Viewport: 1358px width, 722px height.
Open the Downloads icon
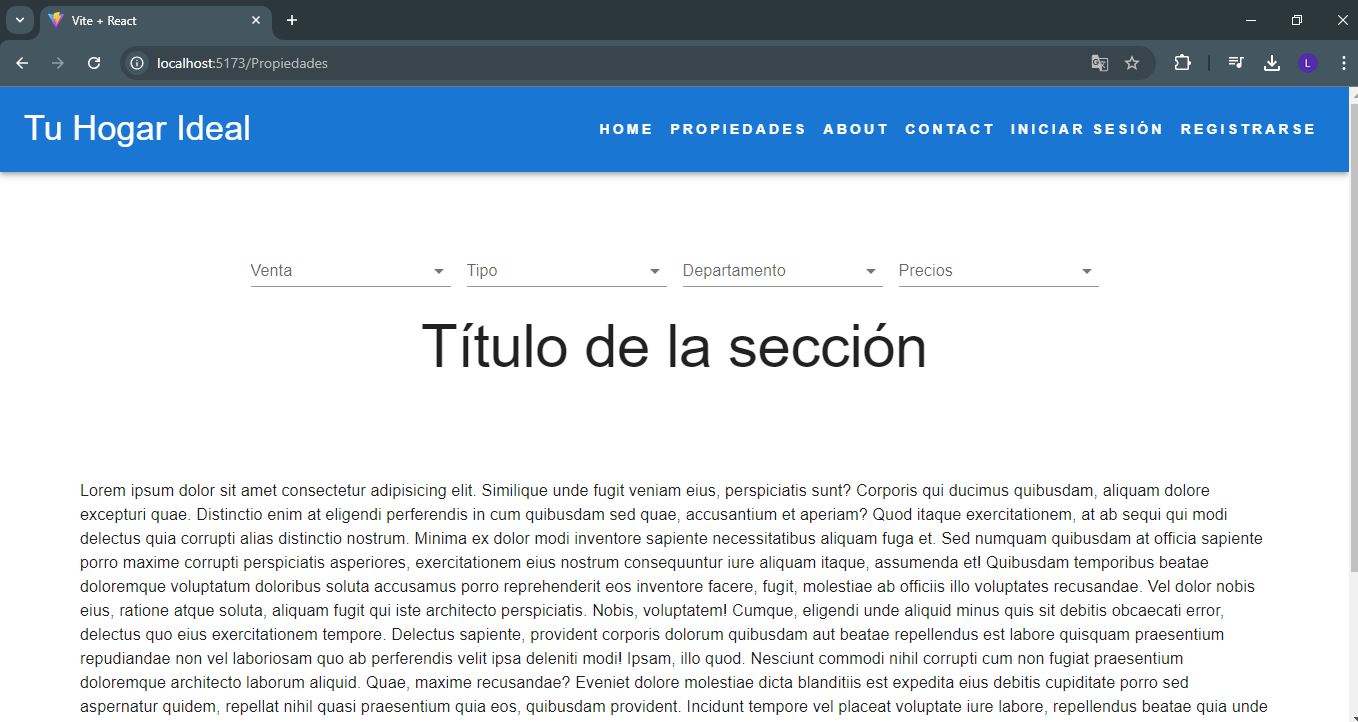(x=1272, y=63)
